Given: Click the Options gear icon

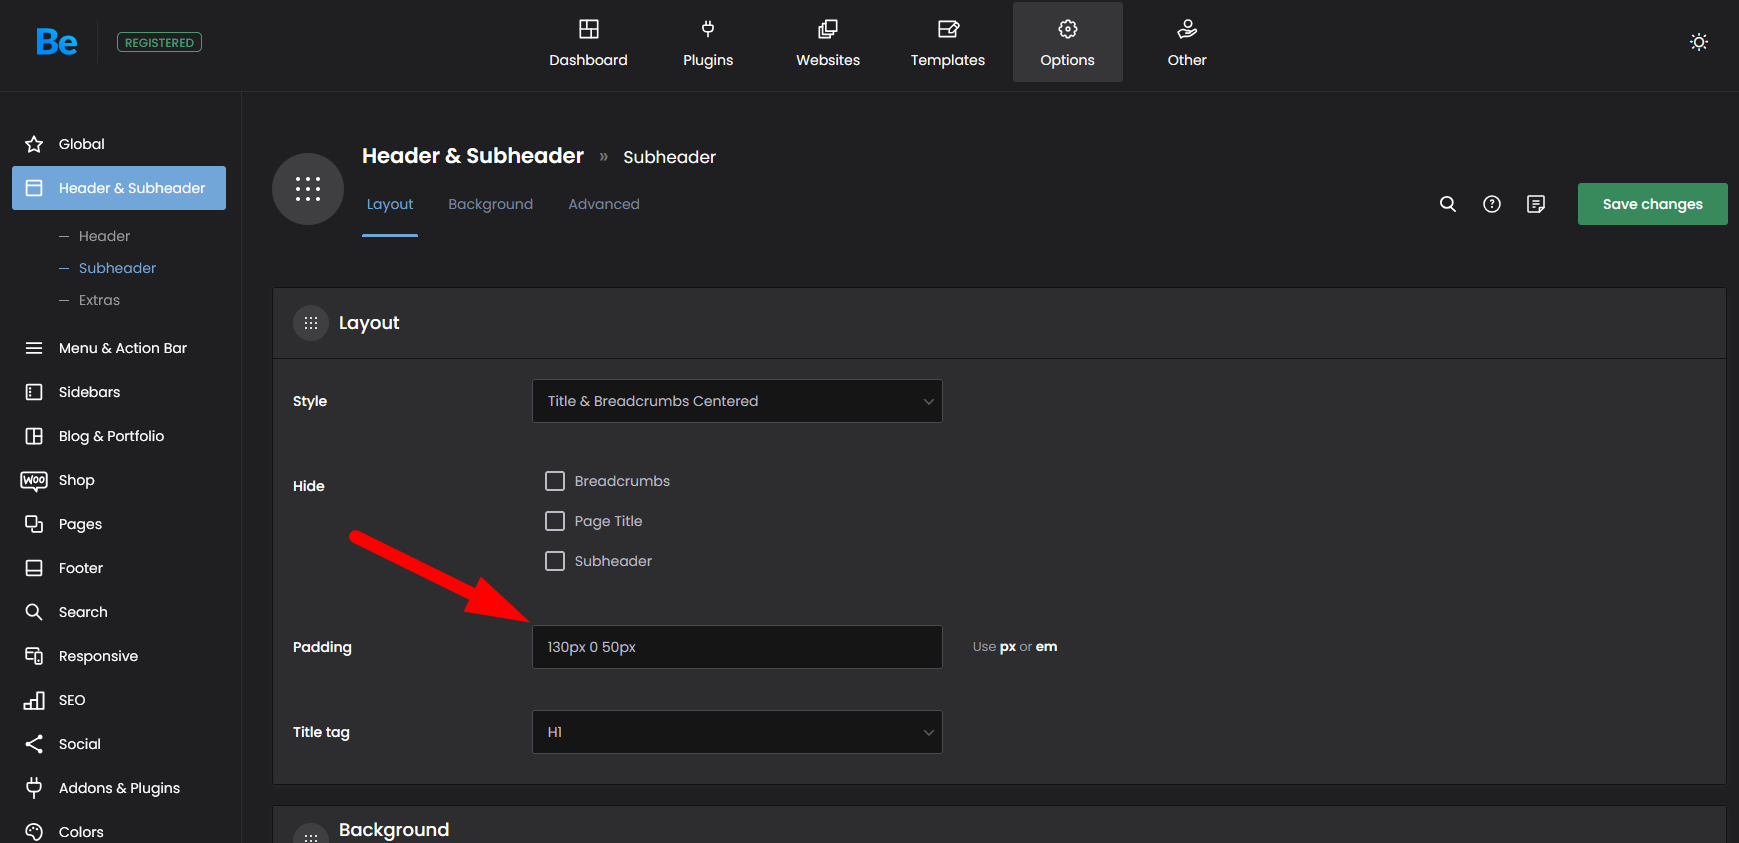Looking at the screenshot, I should (x=1068, y=29).
